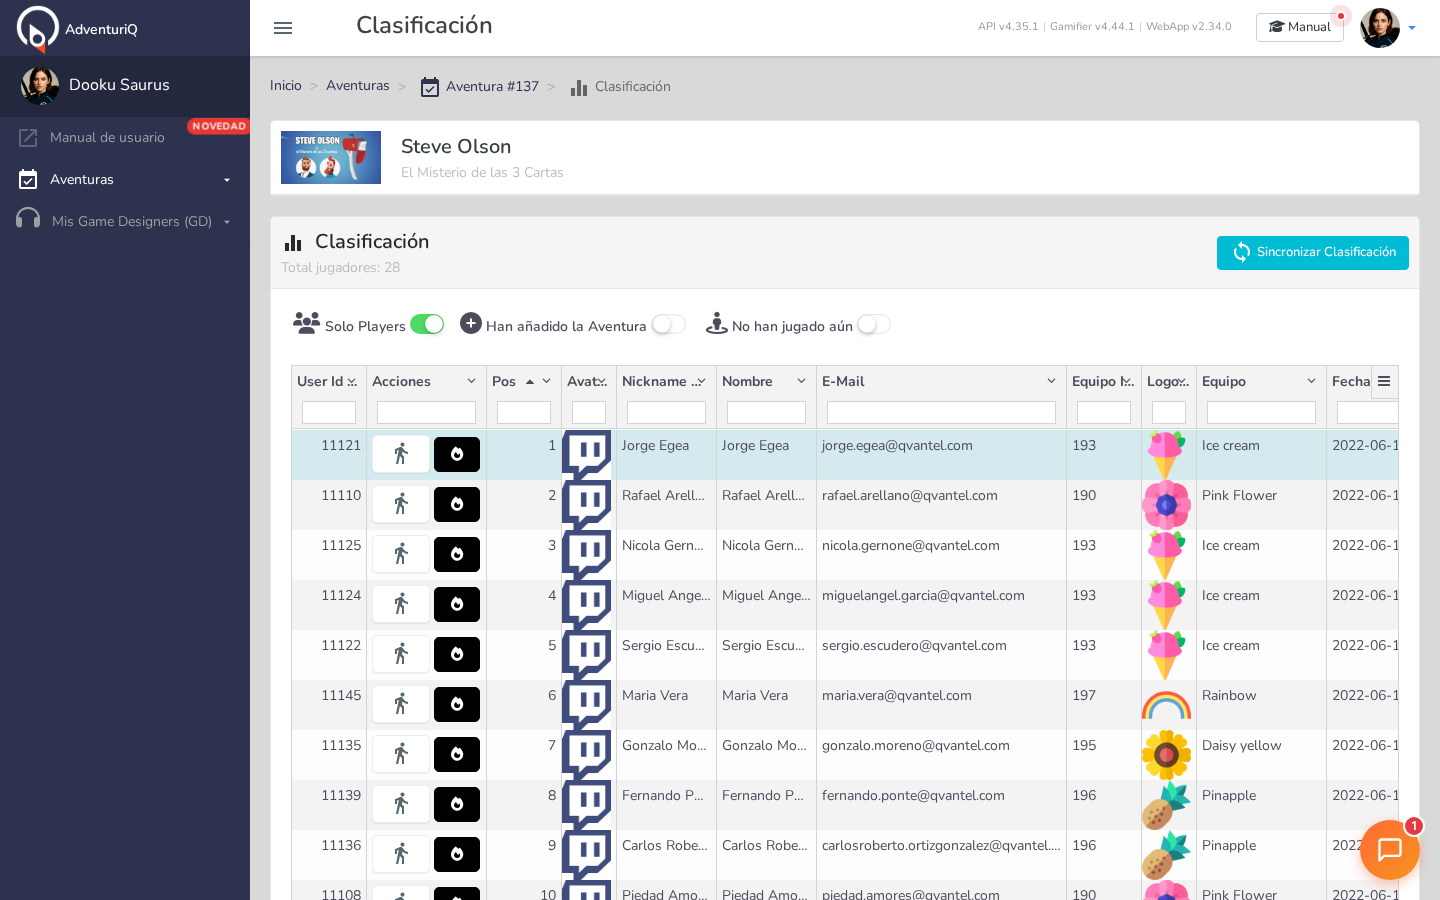1440x900 pixels.
Task: Click walk action icon for user 11122
Action: (x=401, y=654)
